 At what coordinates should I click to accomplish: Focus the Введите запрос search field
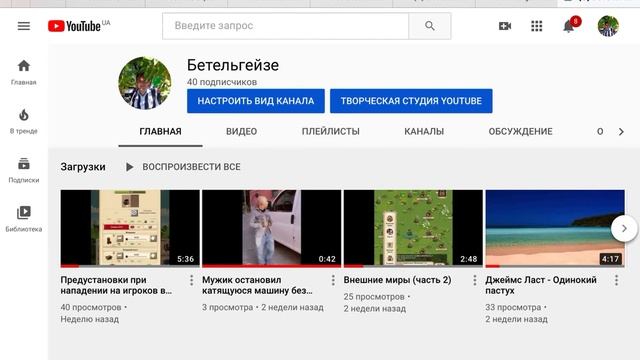click(x=286, y=26)
